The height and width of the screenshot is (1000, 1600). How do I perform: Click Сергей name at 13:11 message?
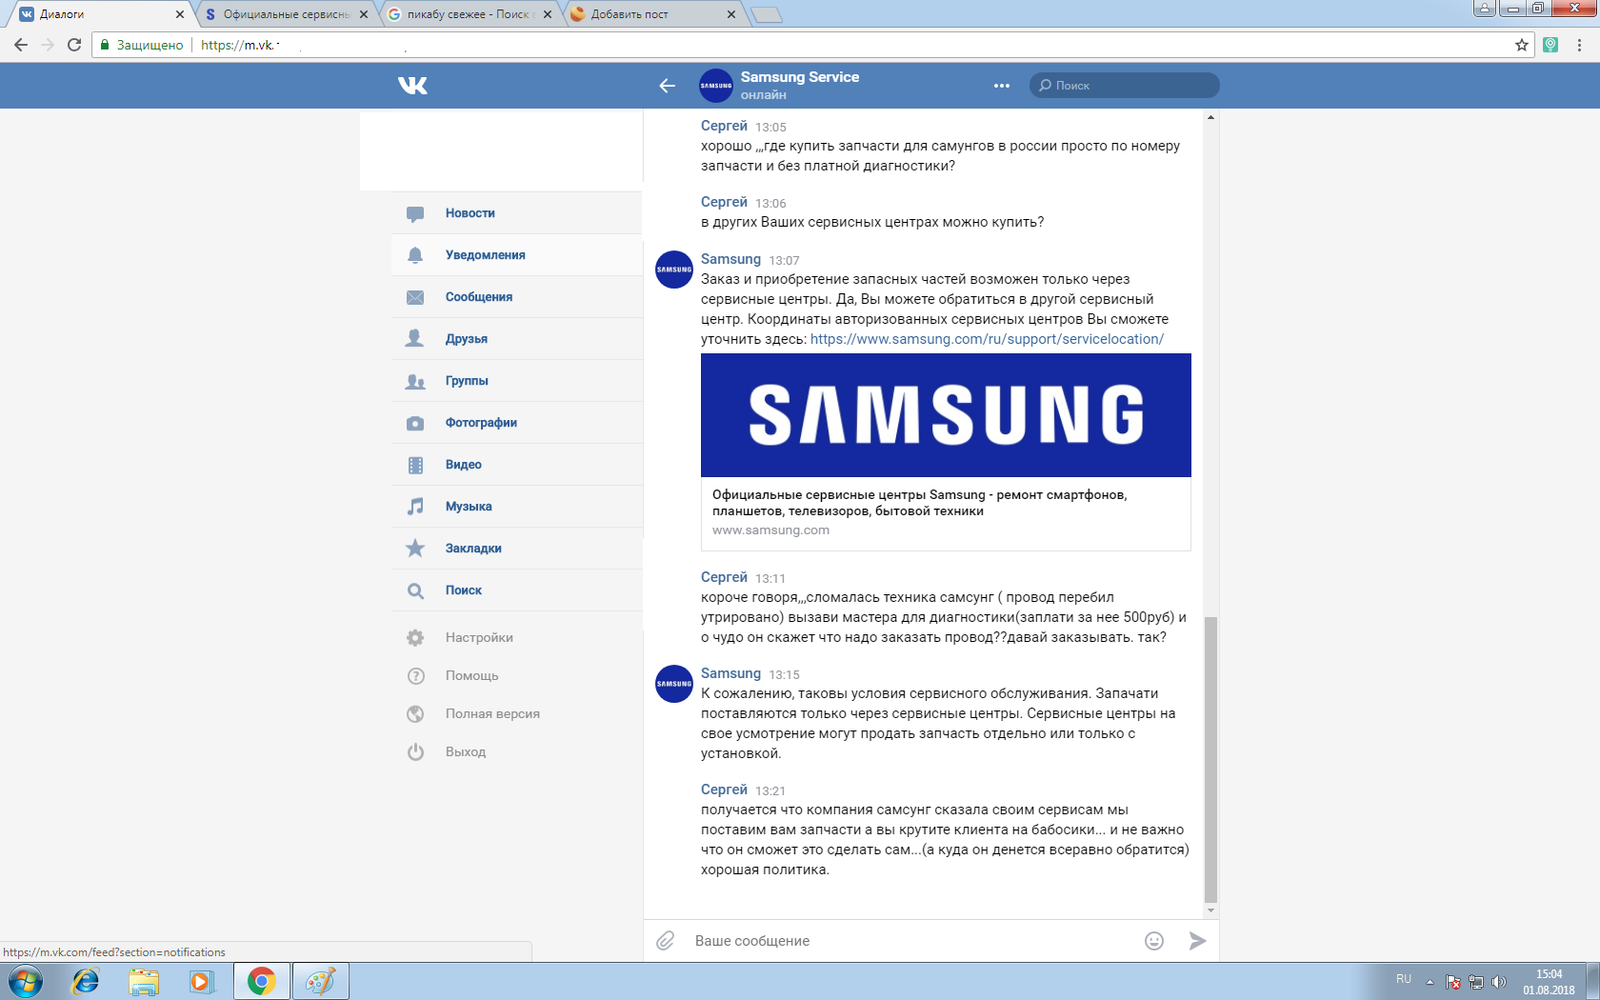[x=724, y=577]
